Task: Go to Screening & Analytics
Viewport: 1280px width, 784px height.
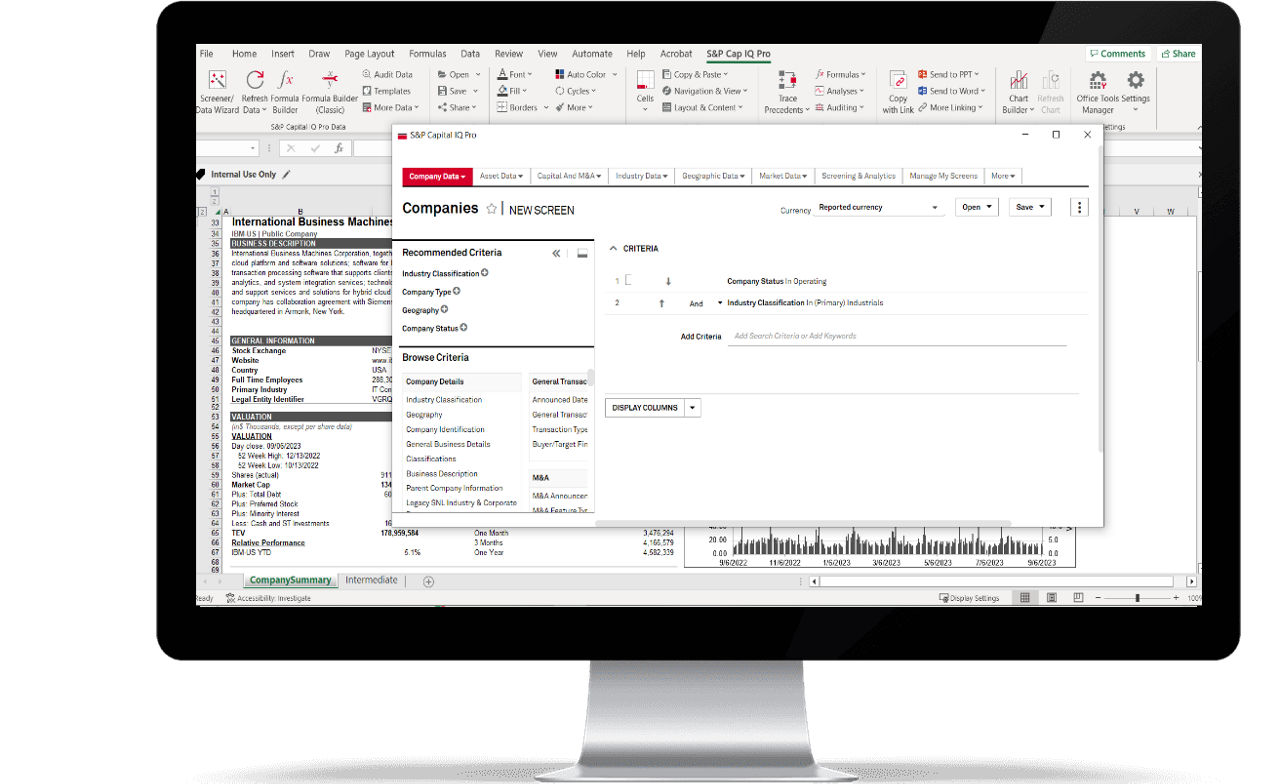Action: click(858, 176)
